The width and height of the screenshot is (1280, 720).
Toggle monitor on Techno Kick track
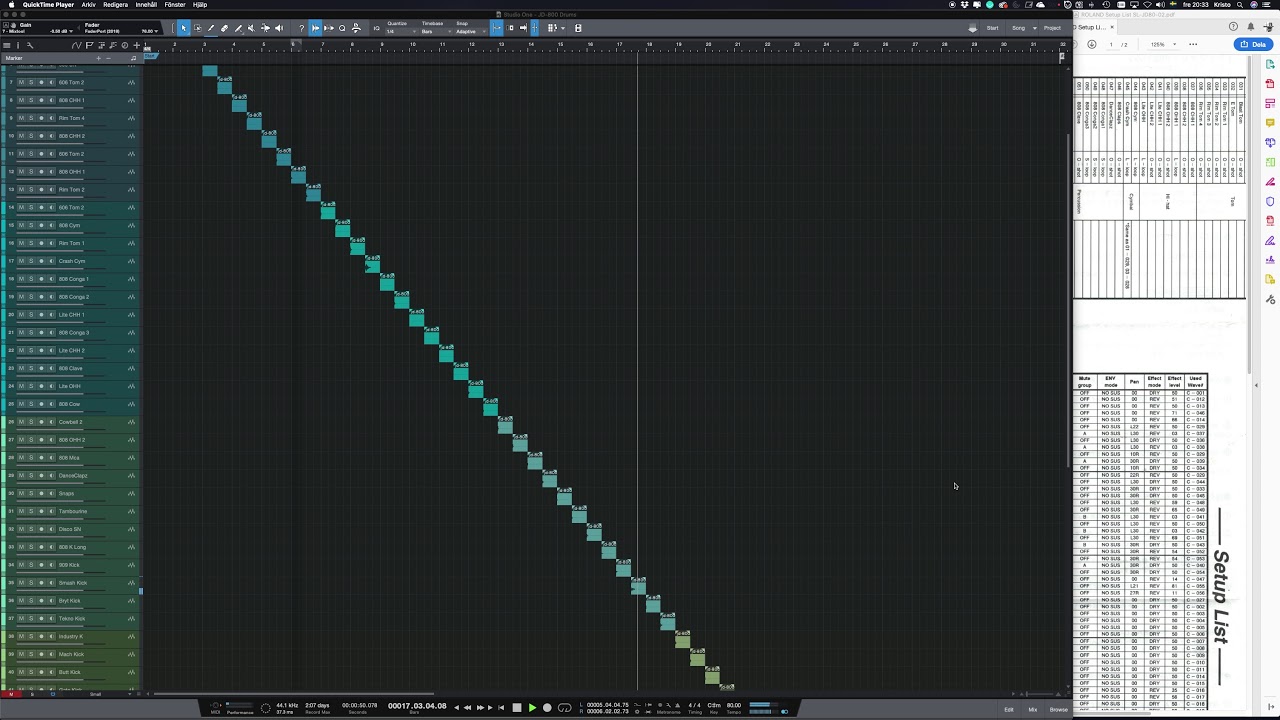[51, 618]
